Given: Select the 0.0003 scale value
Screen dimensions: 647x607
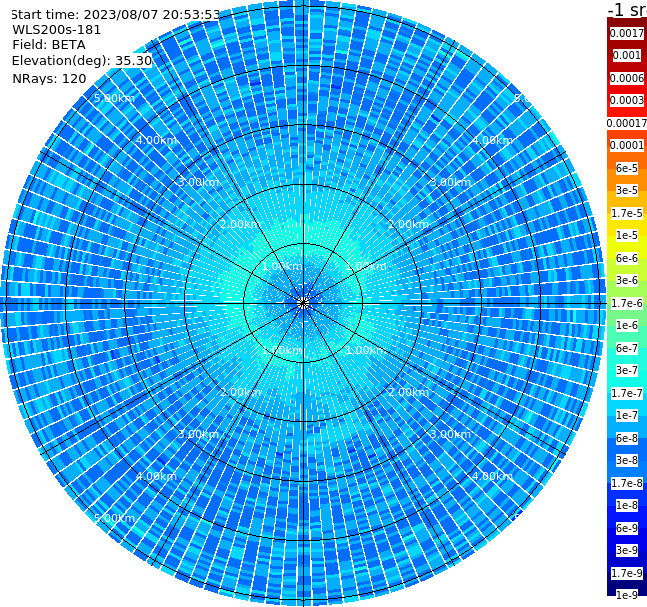Looking at the screenshot, I should click(627, 100).
